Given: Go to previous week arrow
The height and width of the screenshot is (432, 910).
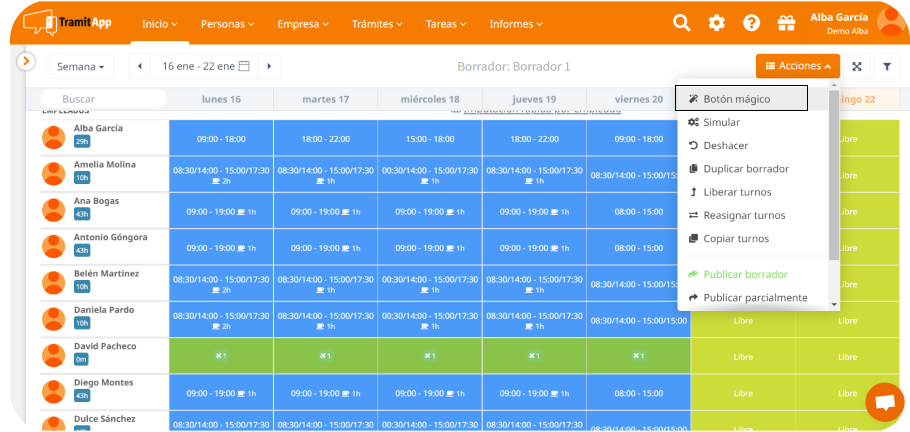Looking at the screenshot, I should tap(140, 67).
